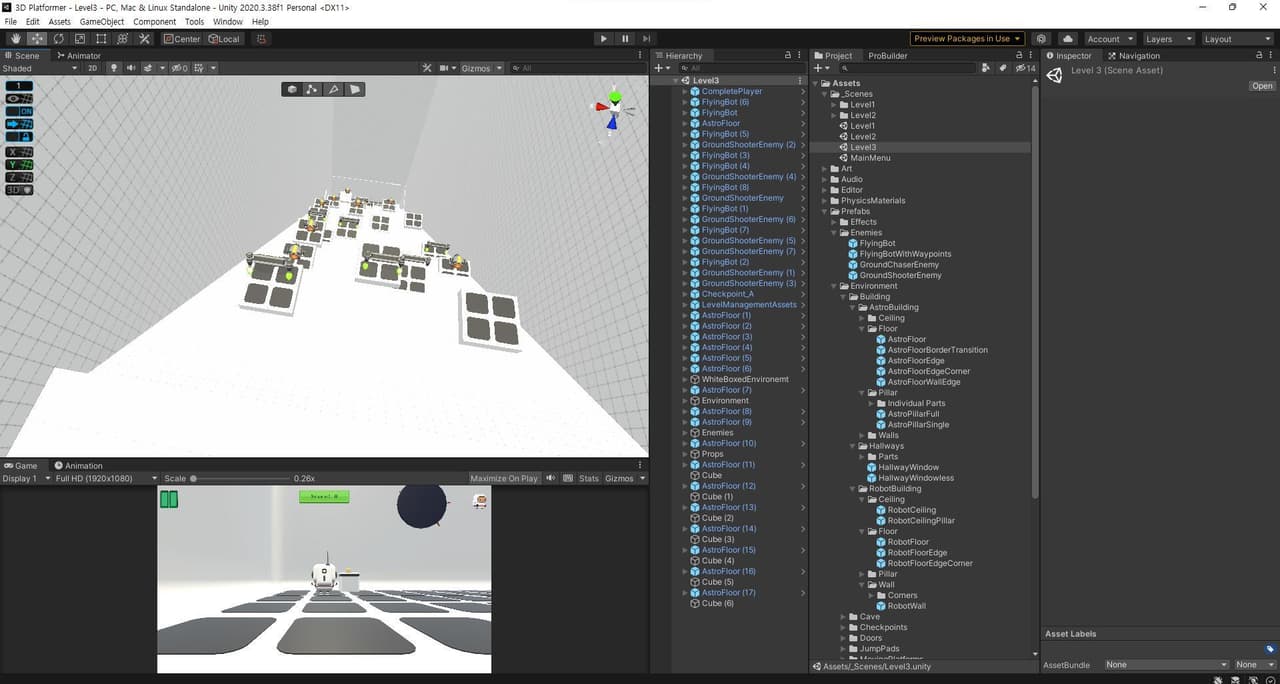This screenshot has width=1280, height=684.
Task: Click Open button in Inspector
Action: (x=1262, y=86)
